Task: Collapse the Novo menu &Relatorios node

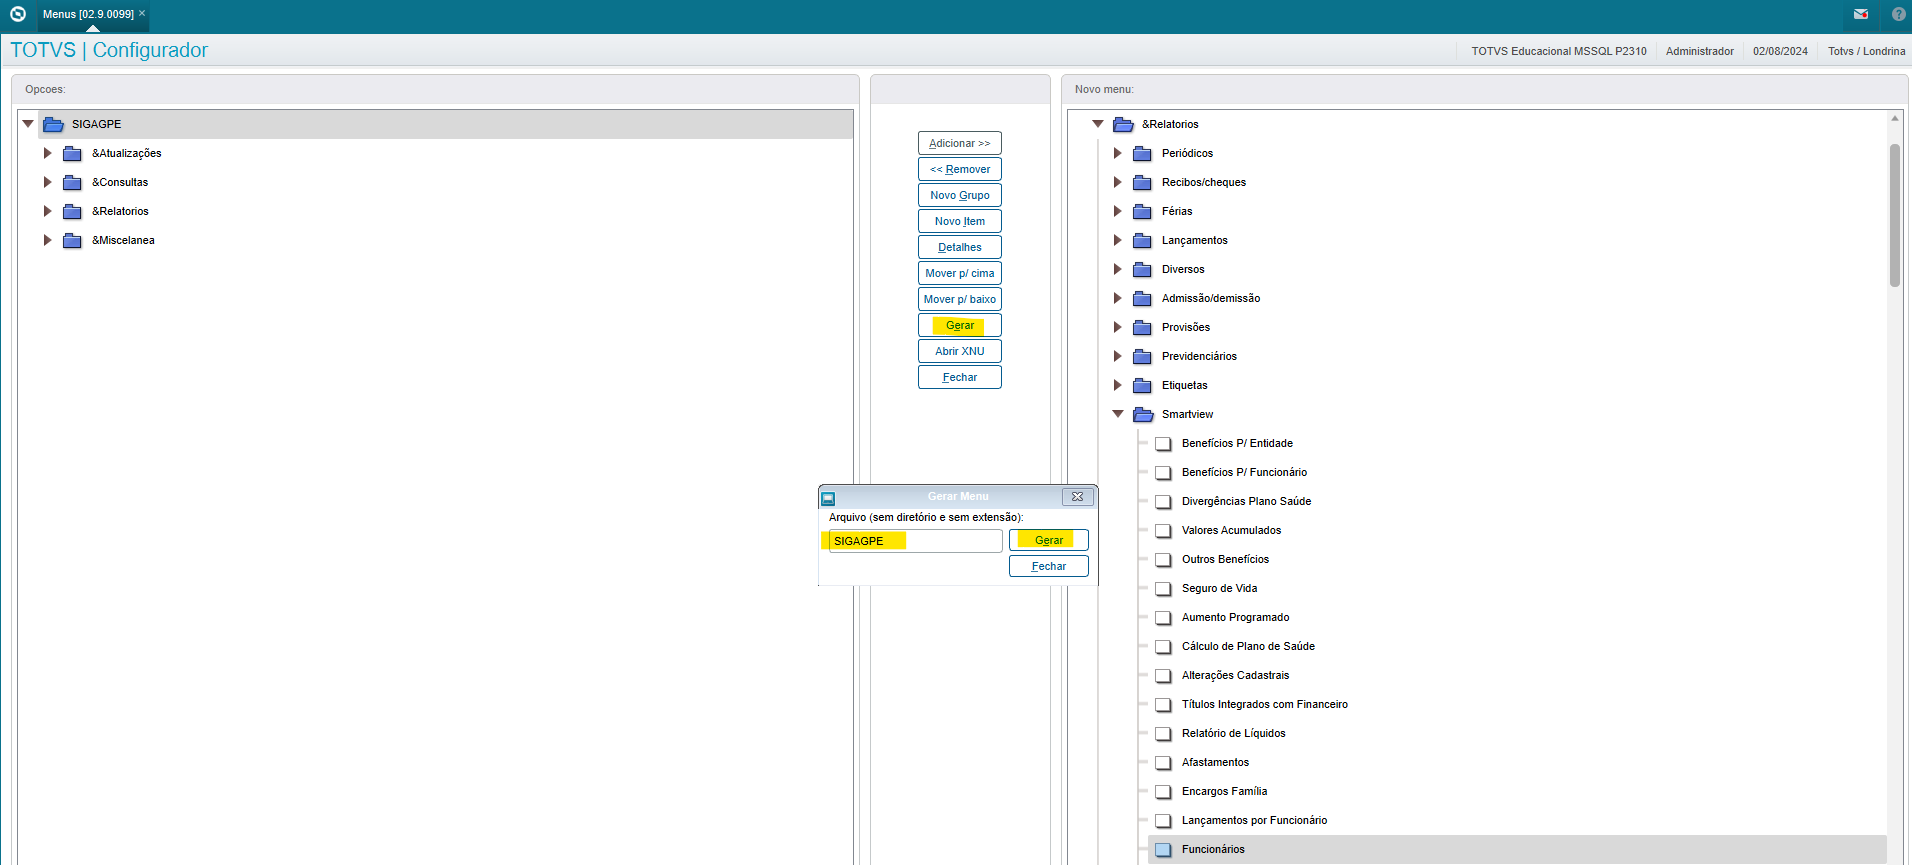Action: [x=1098, y=124]
